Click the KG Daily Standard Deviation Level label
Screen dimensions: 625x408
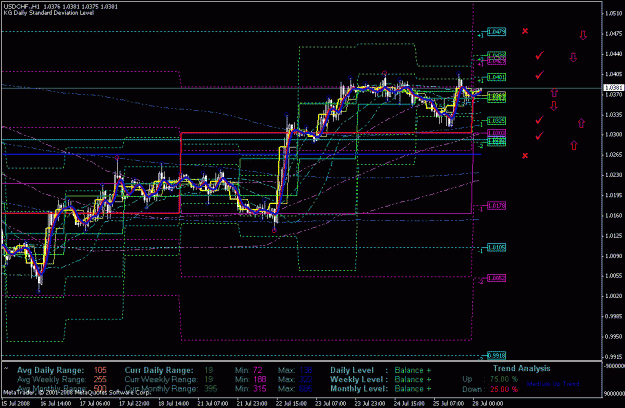pyautogui.click(x=49, y=13)
